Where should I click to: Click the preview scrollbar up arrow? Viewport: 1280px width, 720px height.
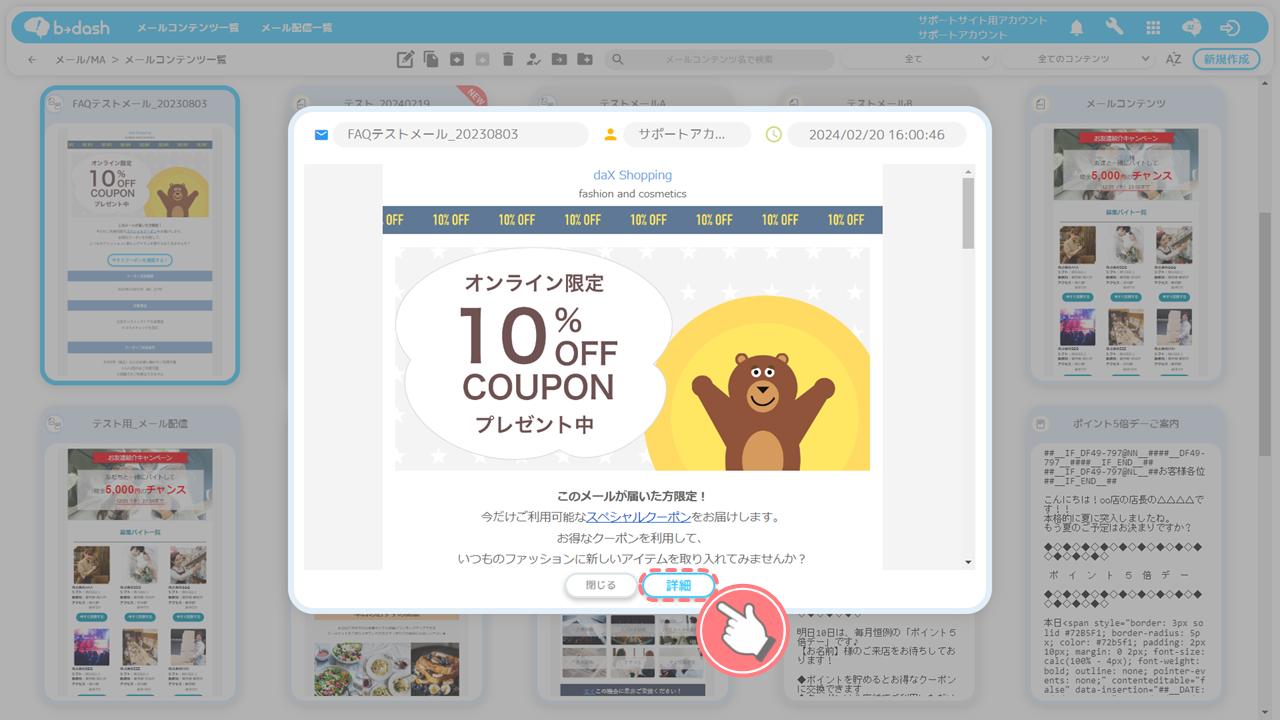click(x=968, y=172)
